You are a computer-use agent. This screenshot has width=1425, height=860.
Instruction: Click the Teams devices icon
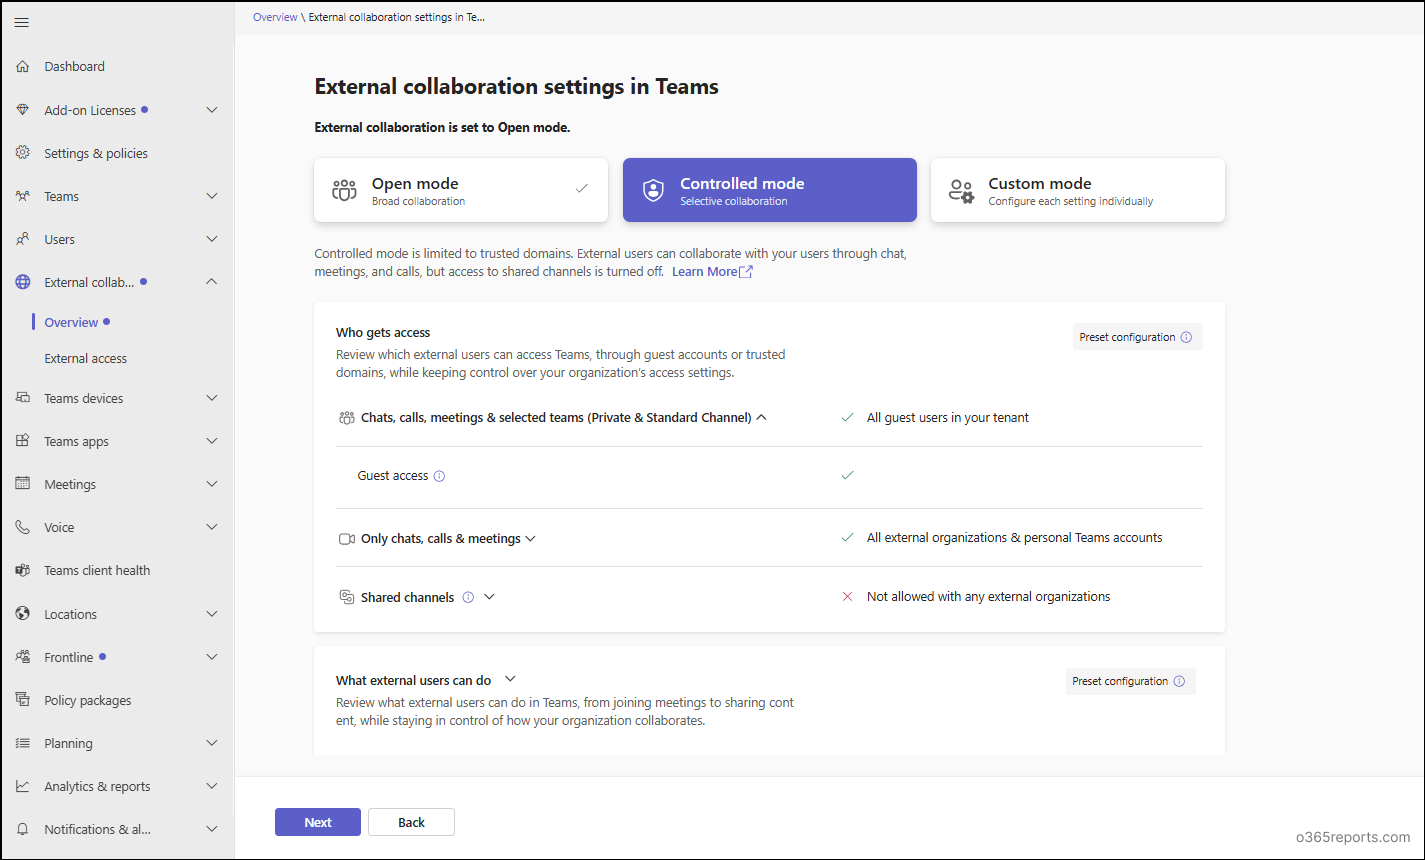point(23,398)
